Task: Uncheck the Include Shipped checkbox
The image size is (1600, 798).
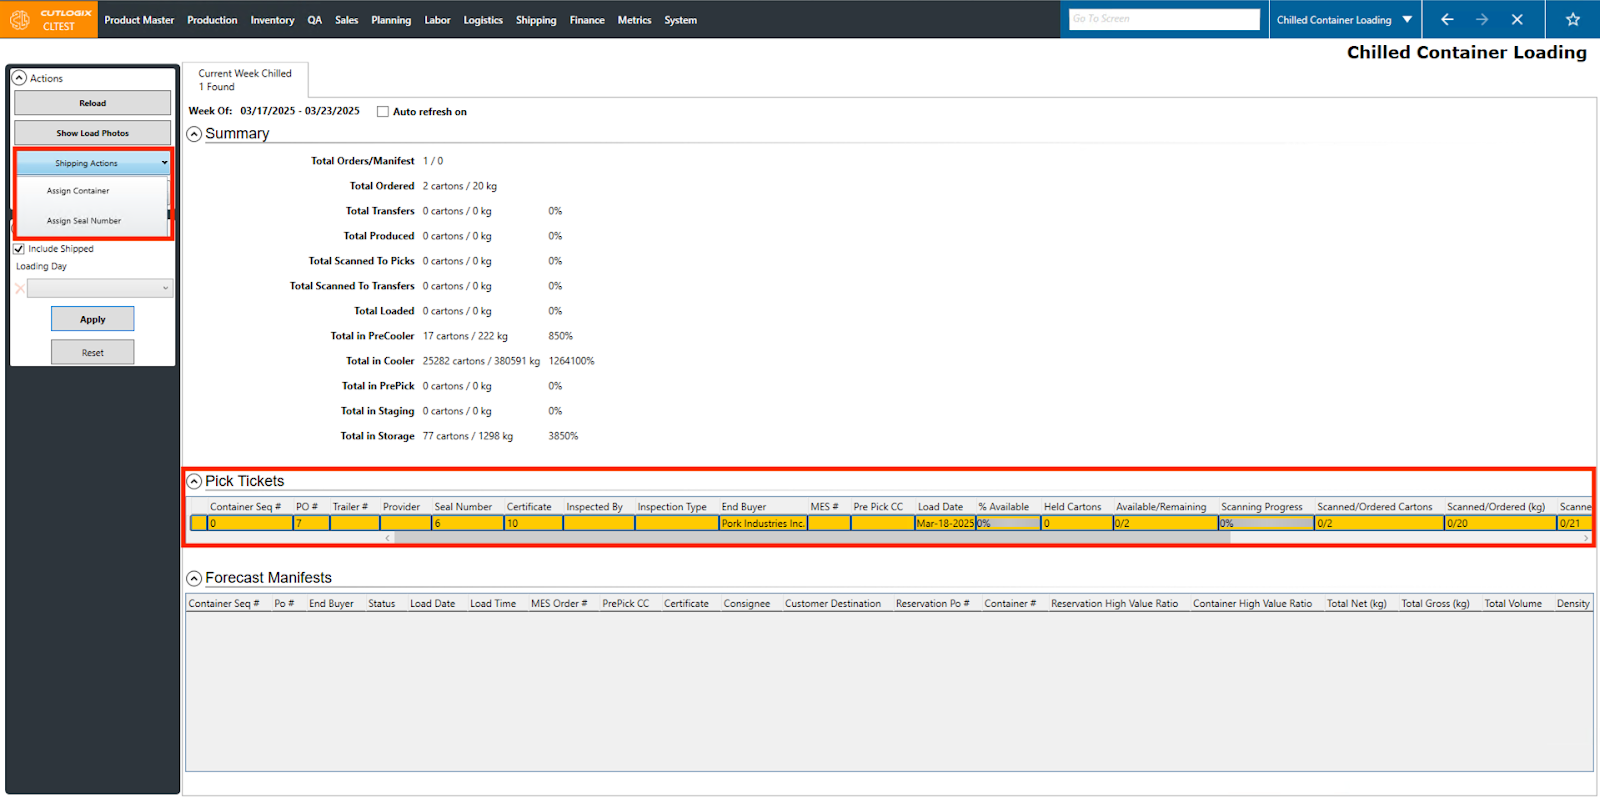Action: (x=19, y=249)
